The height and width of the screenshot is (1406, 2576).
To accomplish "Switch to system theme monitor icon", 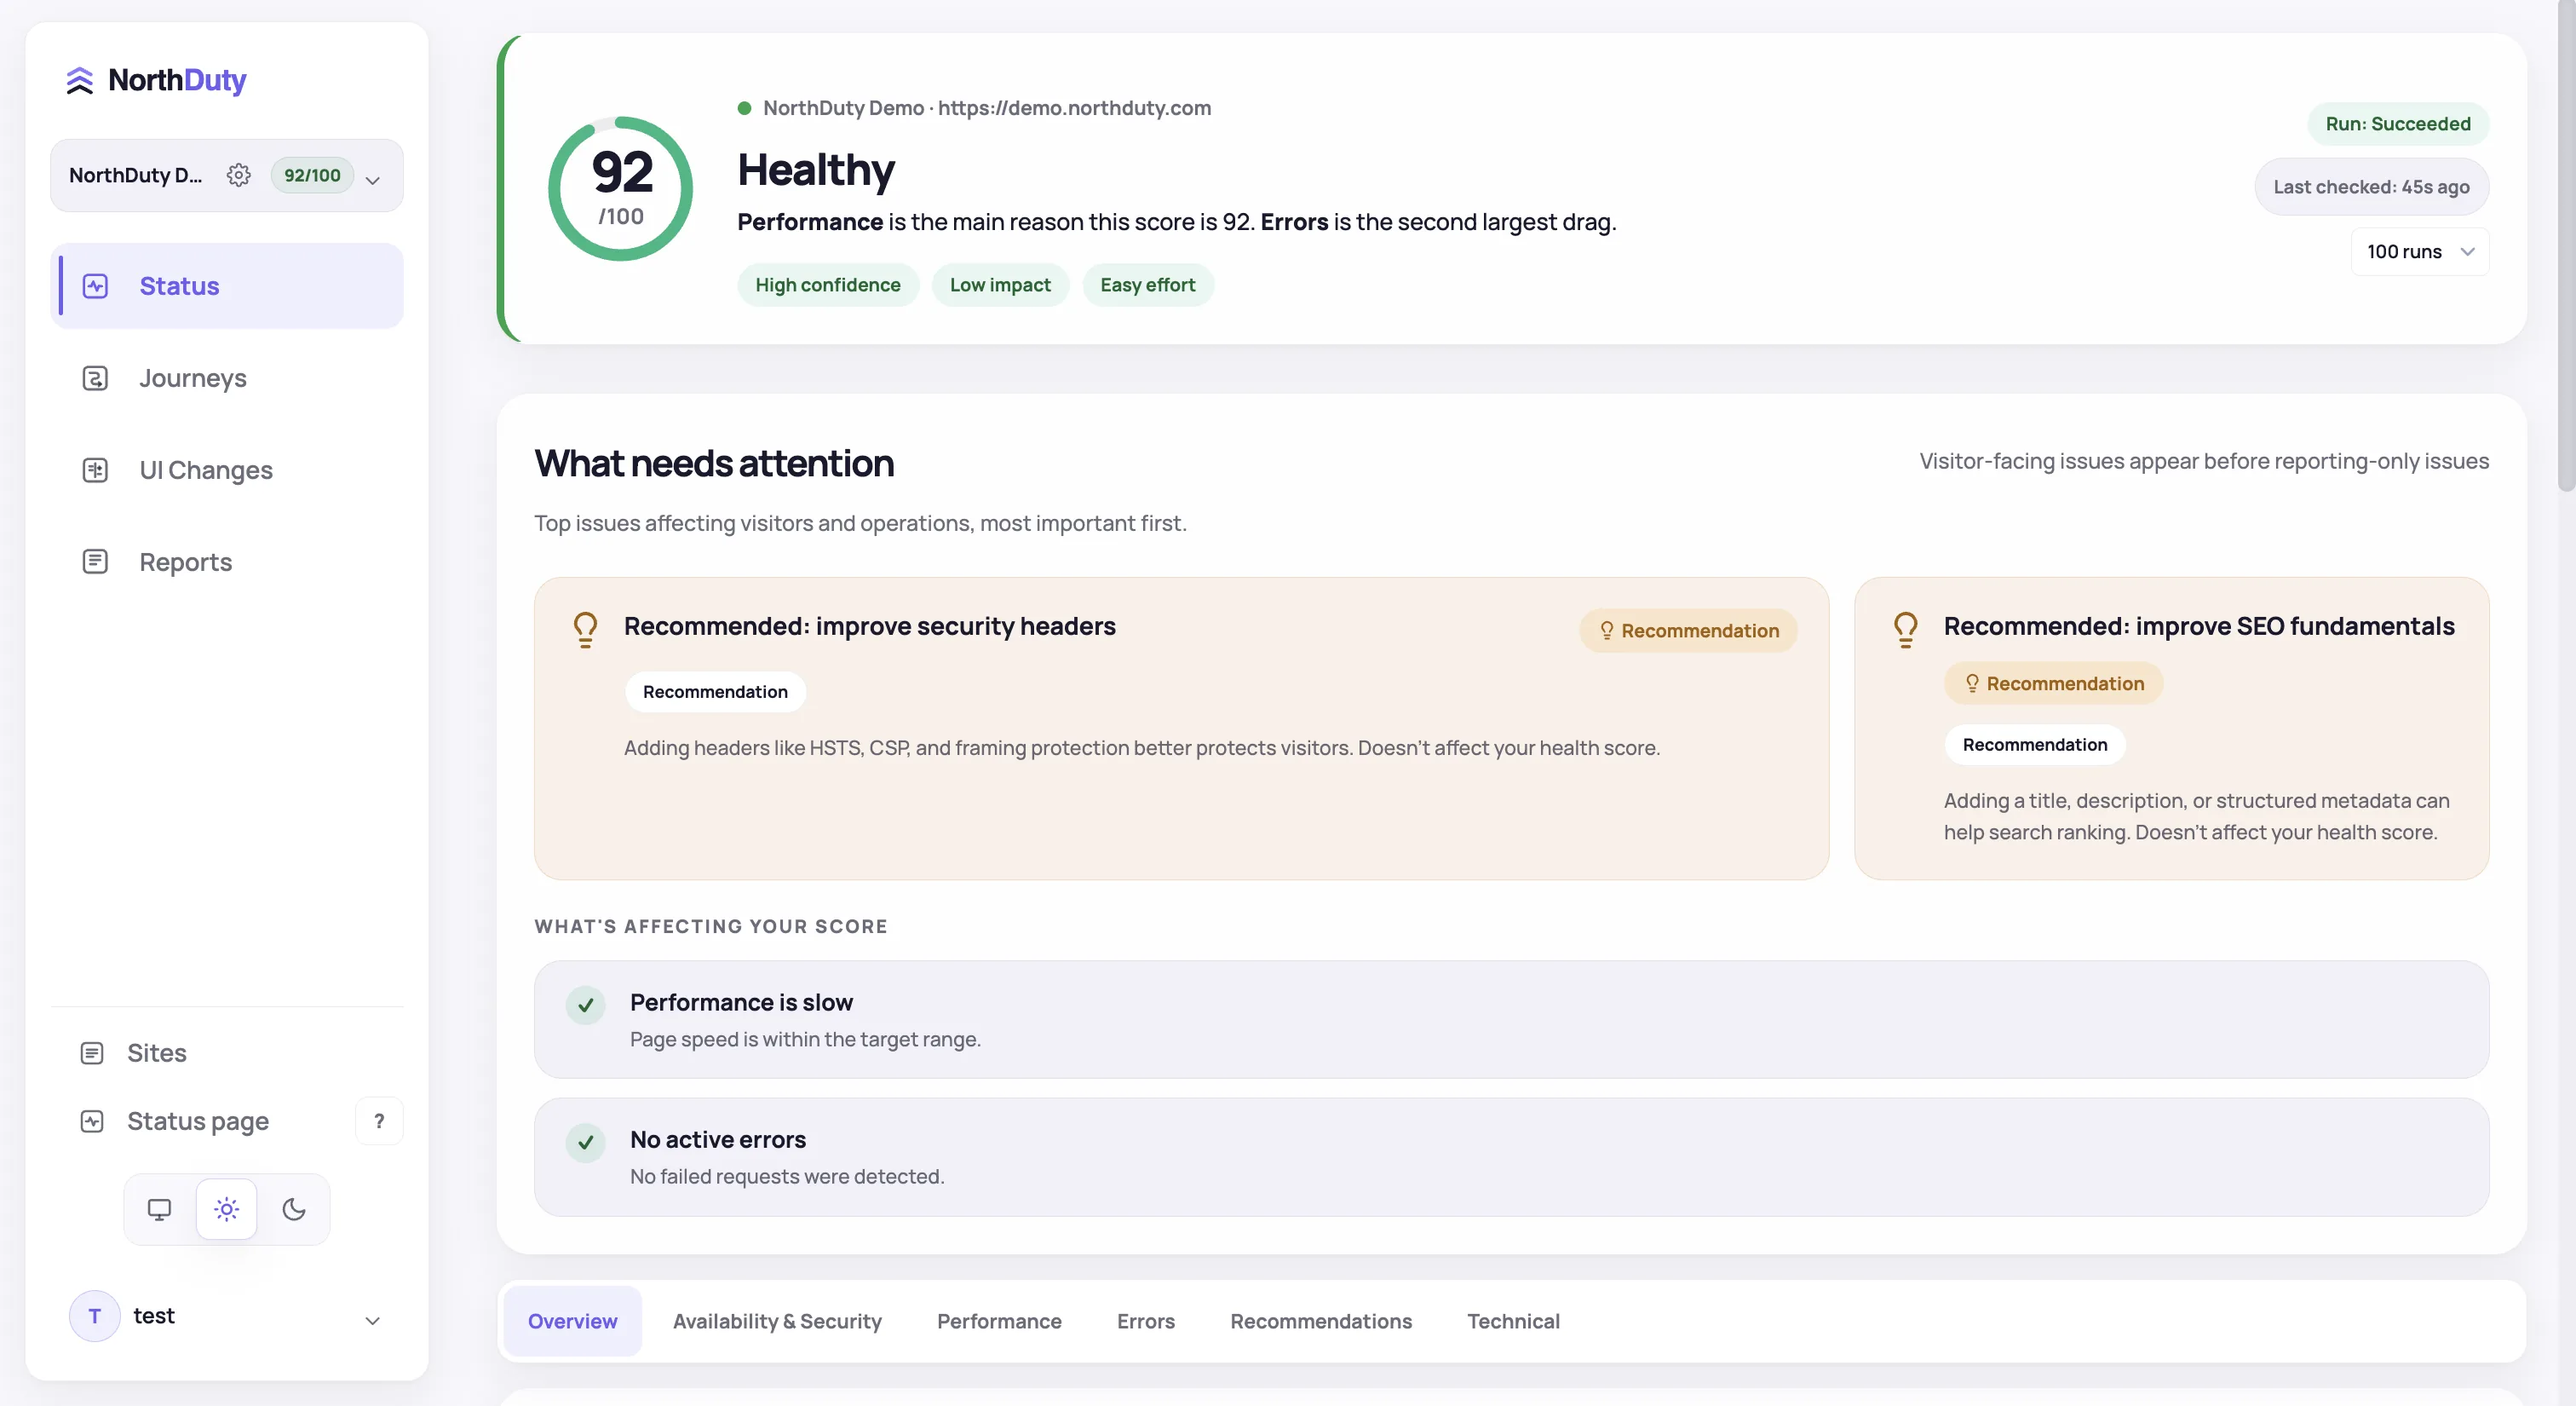I will click(159, 1209).
